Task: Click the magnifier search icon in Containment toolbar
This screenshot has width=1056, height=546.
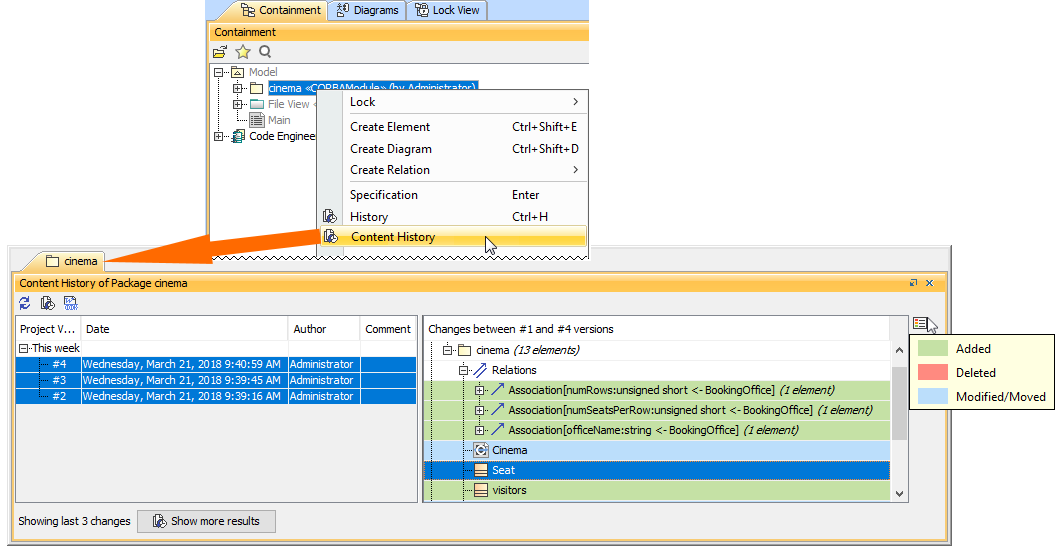Action: pyautogui.click(x=265, y=52)
